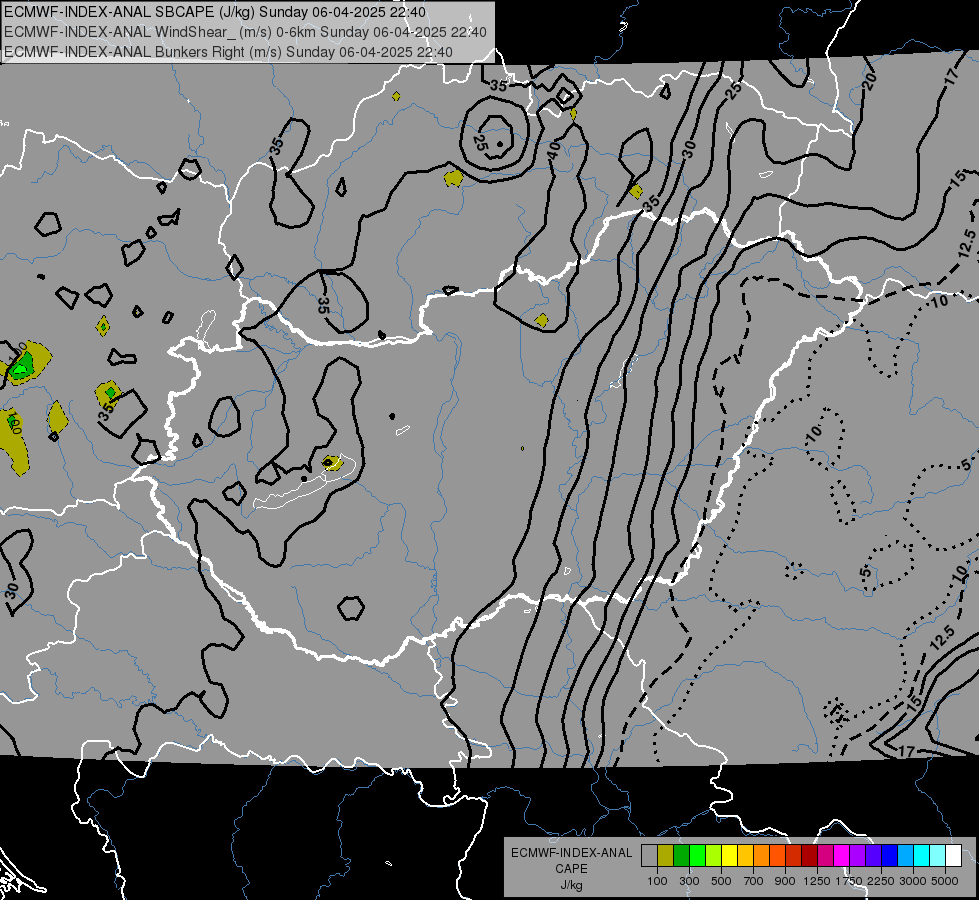This screenshot has width=979, height=900.
Task: Select the dark green legend swatch
Action: pyautogui.click(x=681, y=856)
